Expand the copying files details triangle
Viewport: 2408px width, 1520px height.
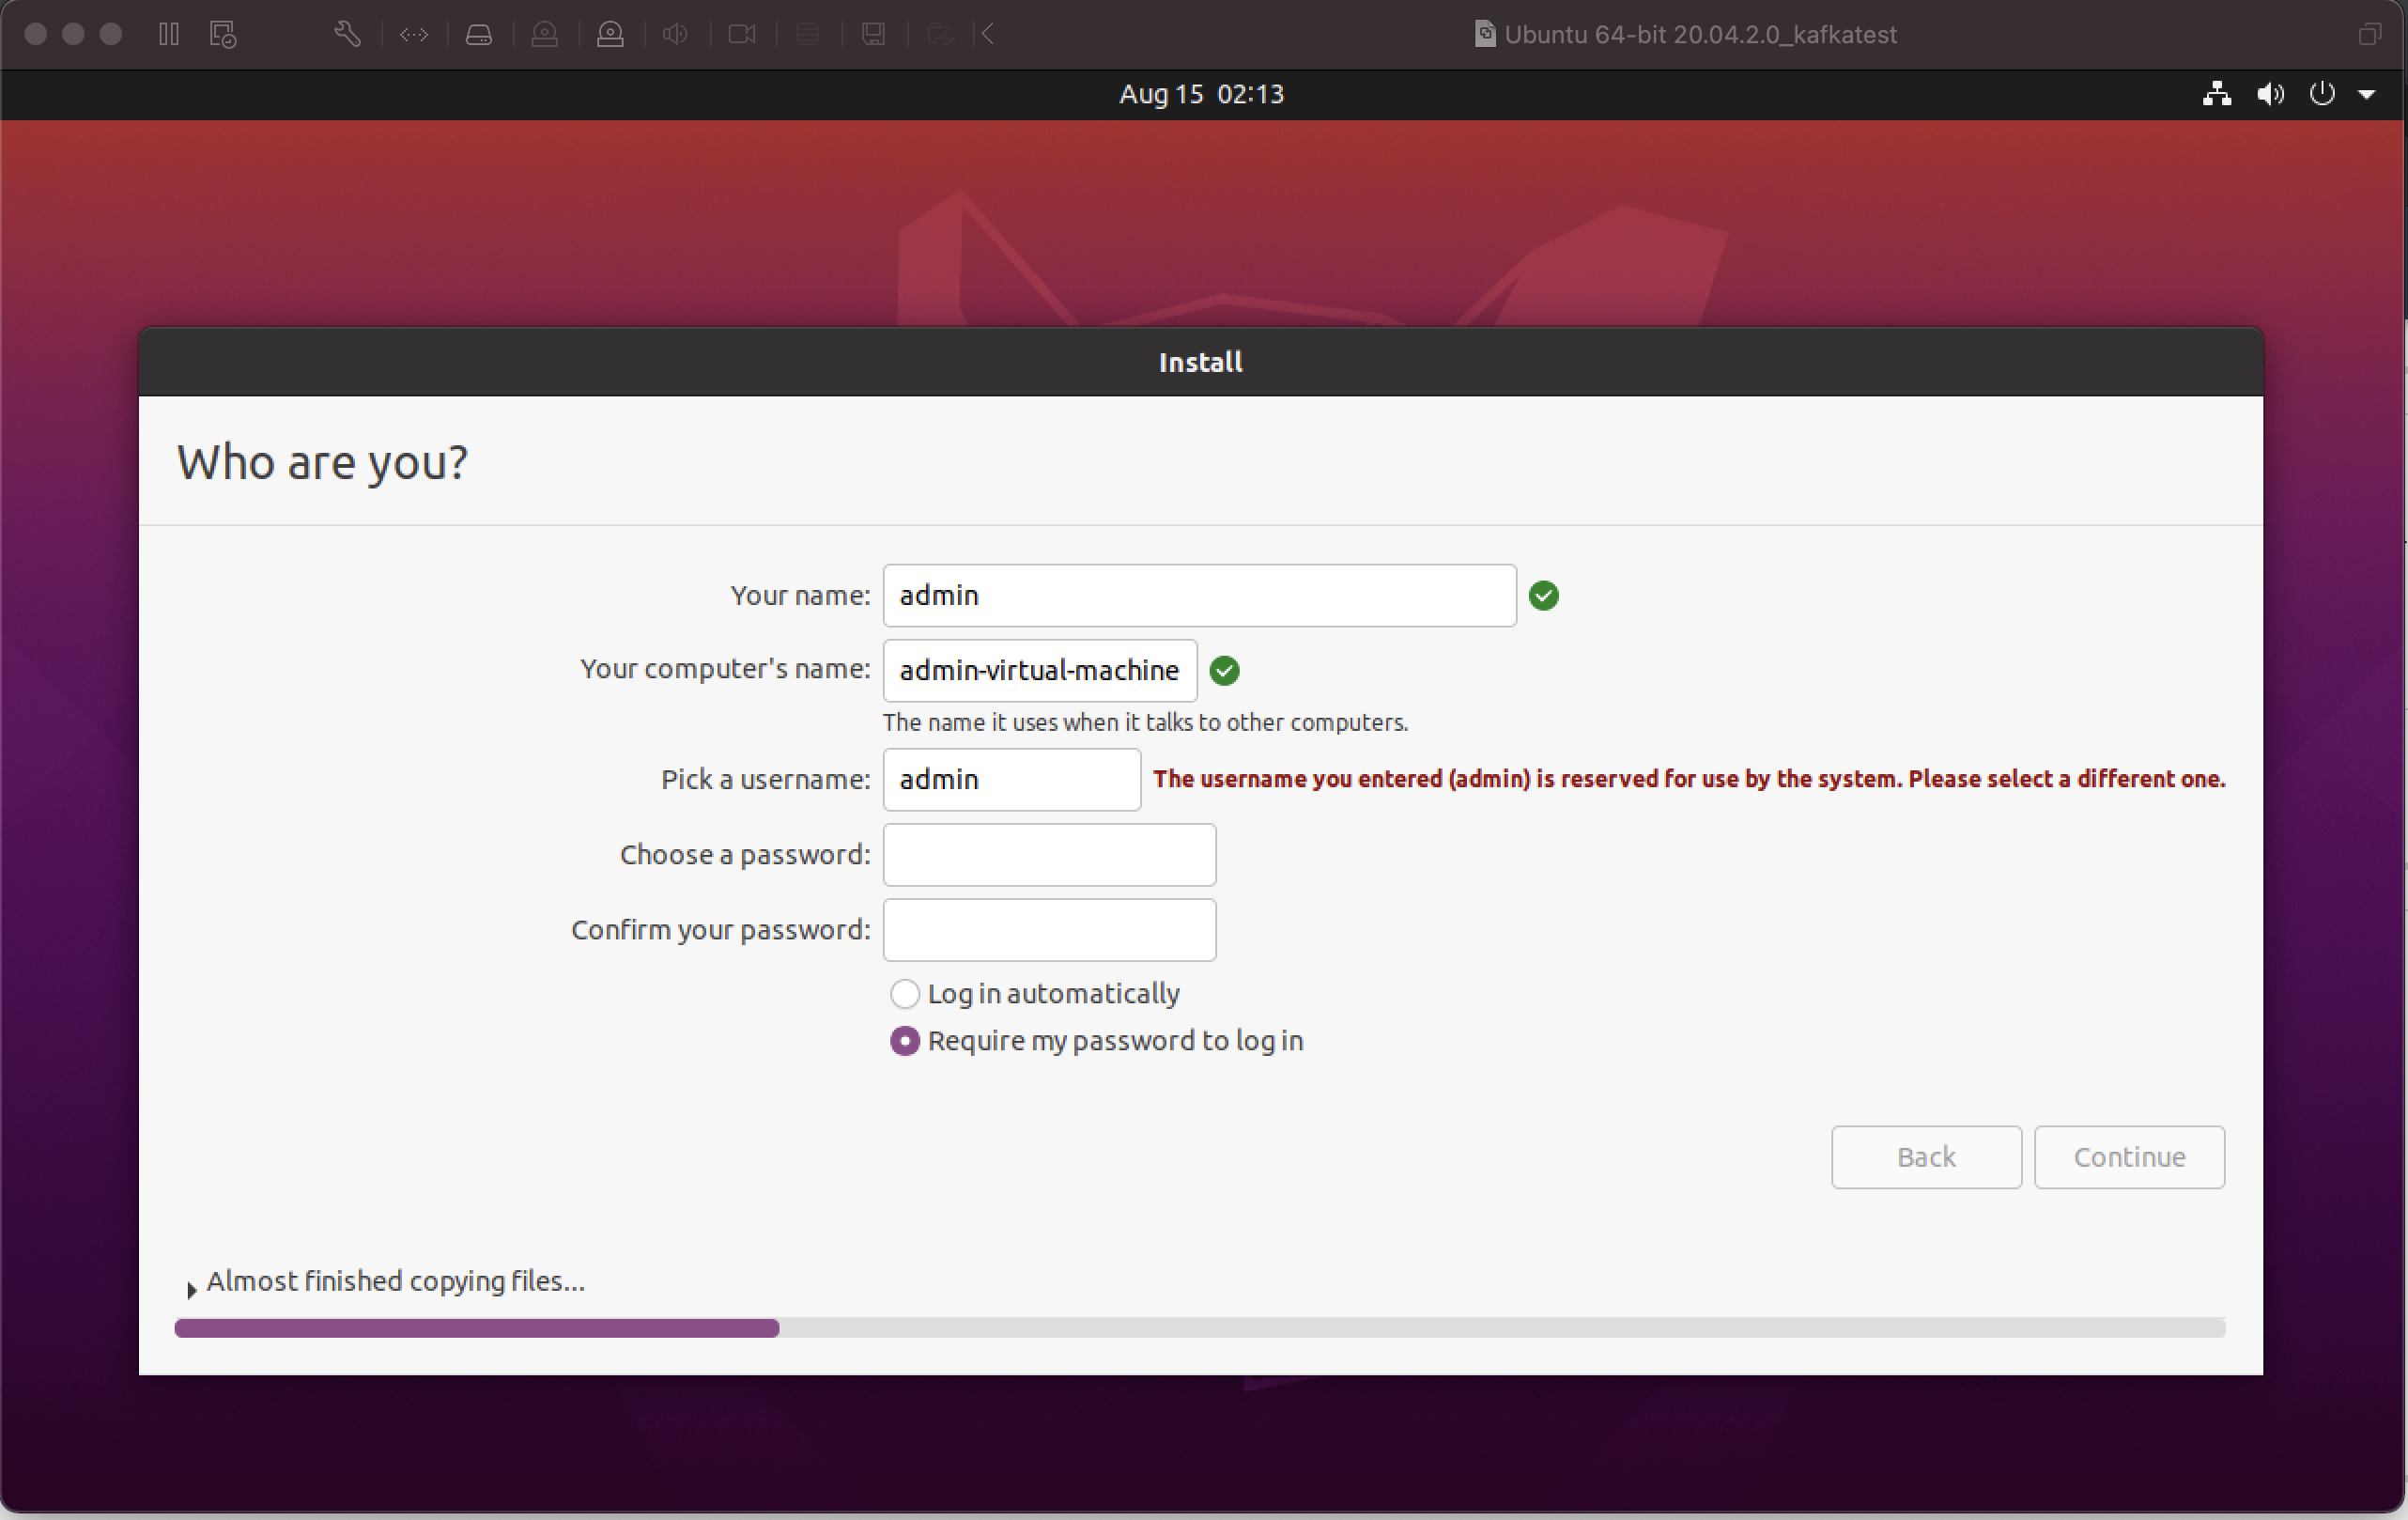[x=191, y=1290]
